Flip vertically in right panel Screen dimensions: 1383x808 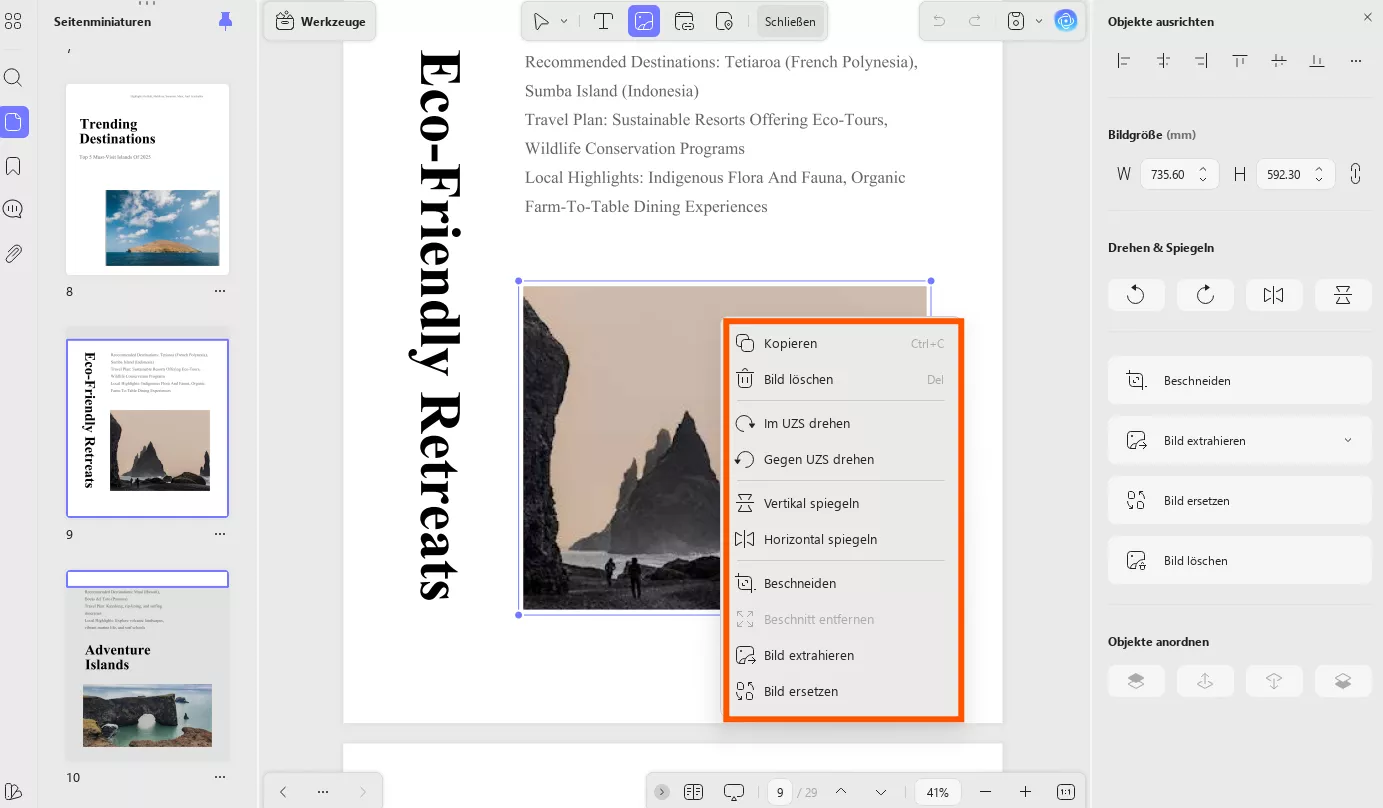pyautogui.click(x=1343, y=295)
